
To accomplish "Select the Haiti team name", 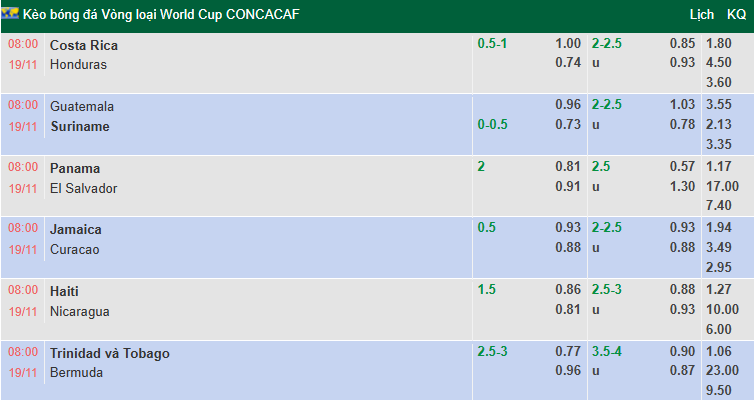I will point(64,291).
